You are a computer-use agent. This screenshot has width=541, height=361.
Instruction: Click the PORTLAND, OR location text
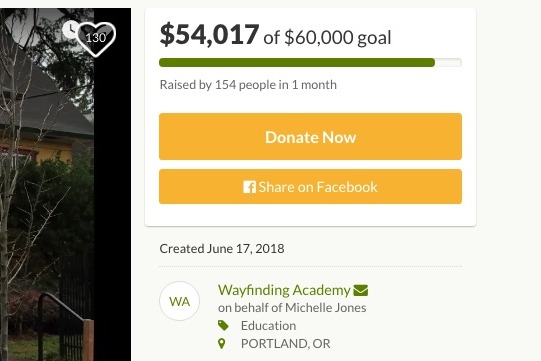[285, 343]
